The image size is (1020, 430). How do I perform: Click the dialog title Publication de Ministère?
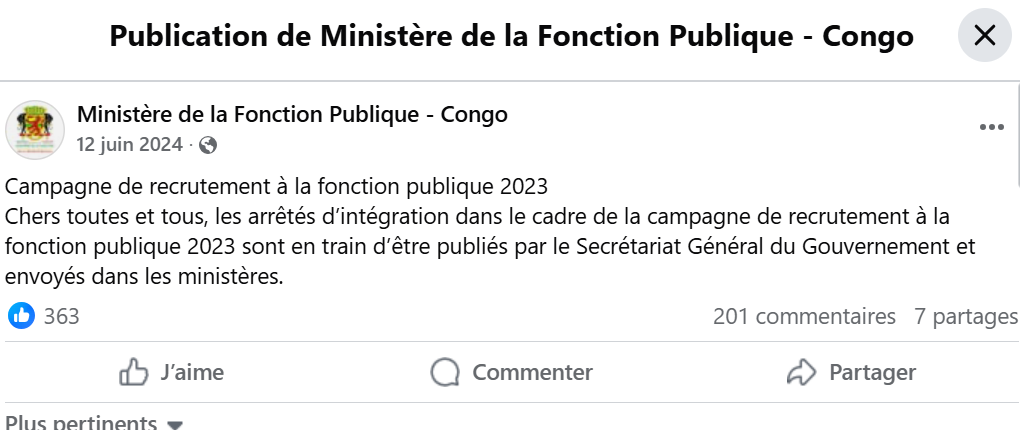(x=511, y=36)
